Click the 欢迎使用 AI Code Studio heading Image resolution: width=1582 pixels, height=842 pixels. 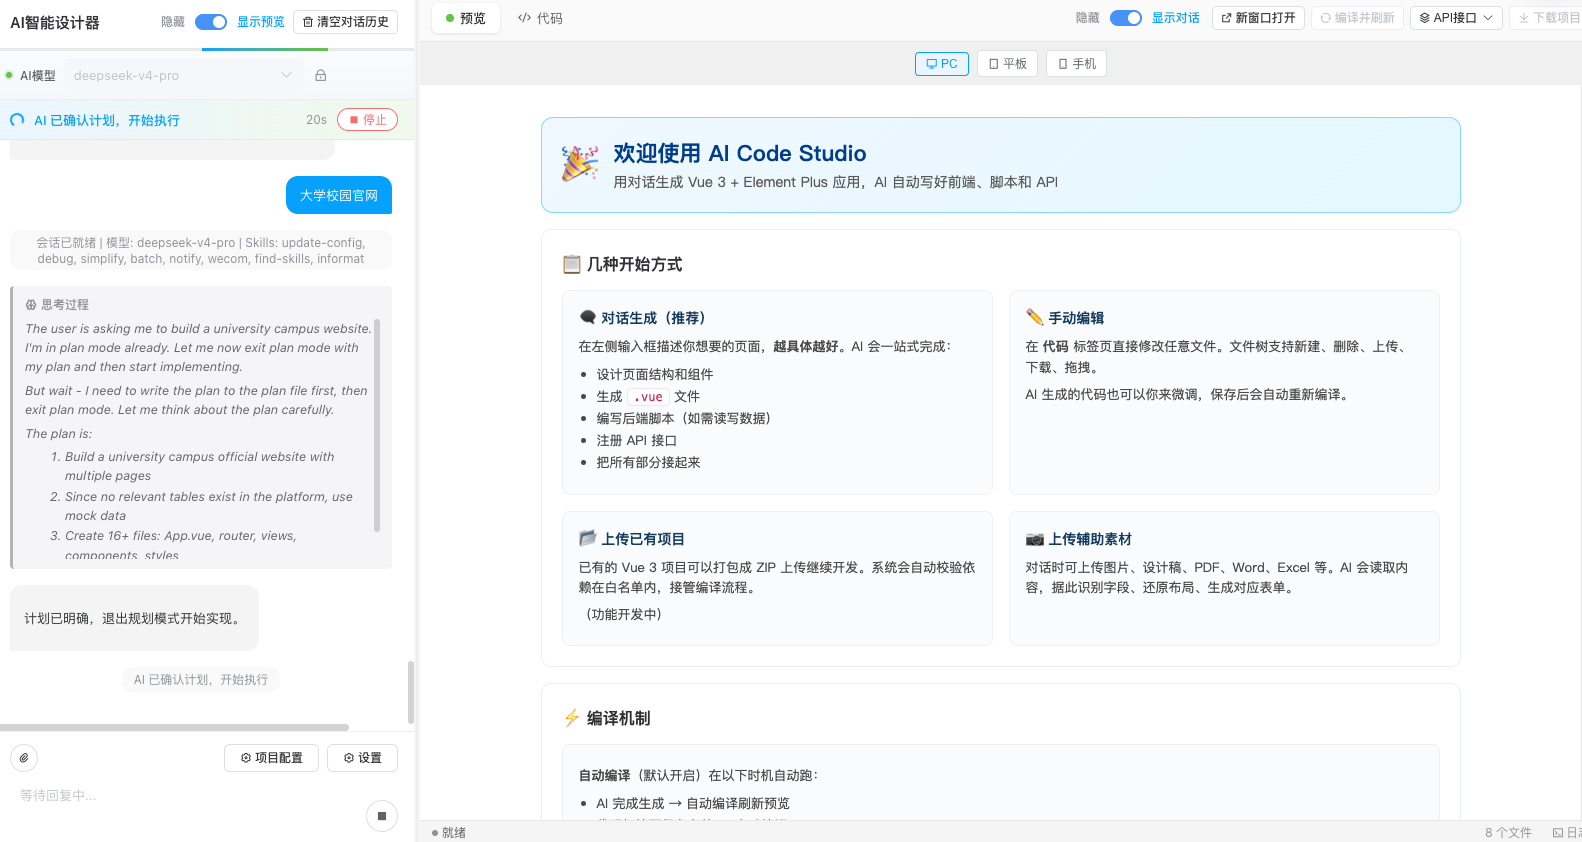coord(740,153)
